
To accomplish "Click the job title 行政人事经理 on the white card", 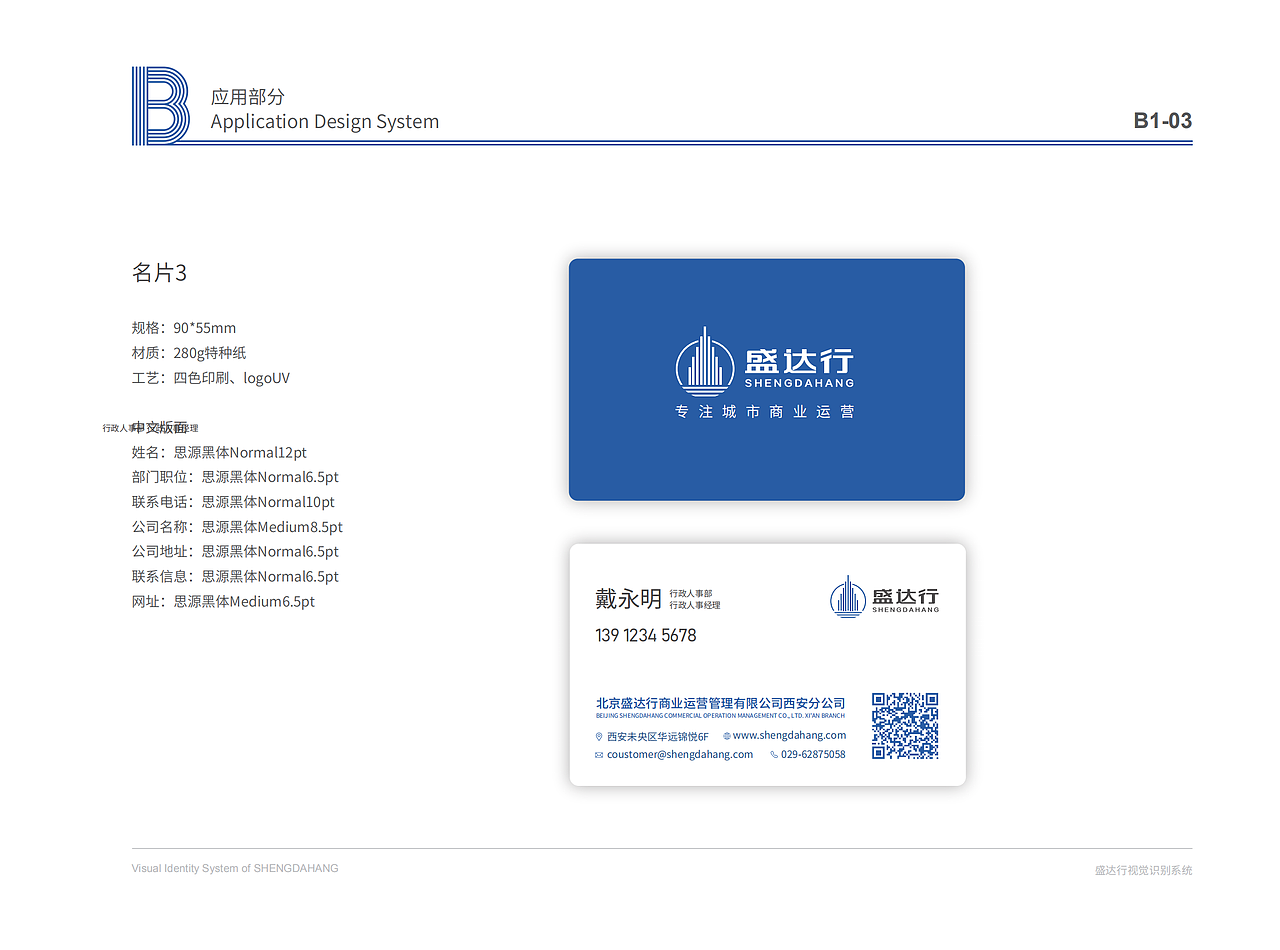I will click(x=695, y=605).
